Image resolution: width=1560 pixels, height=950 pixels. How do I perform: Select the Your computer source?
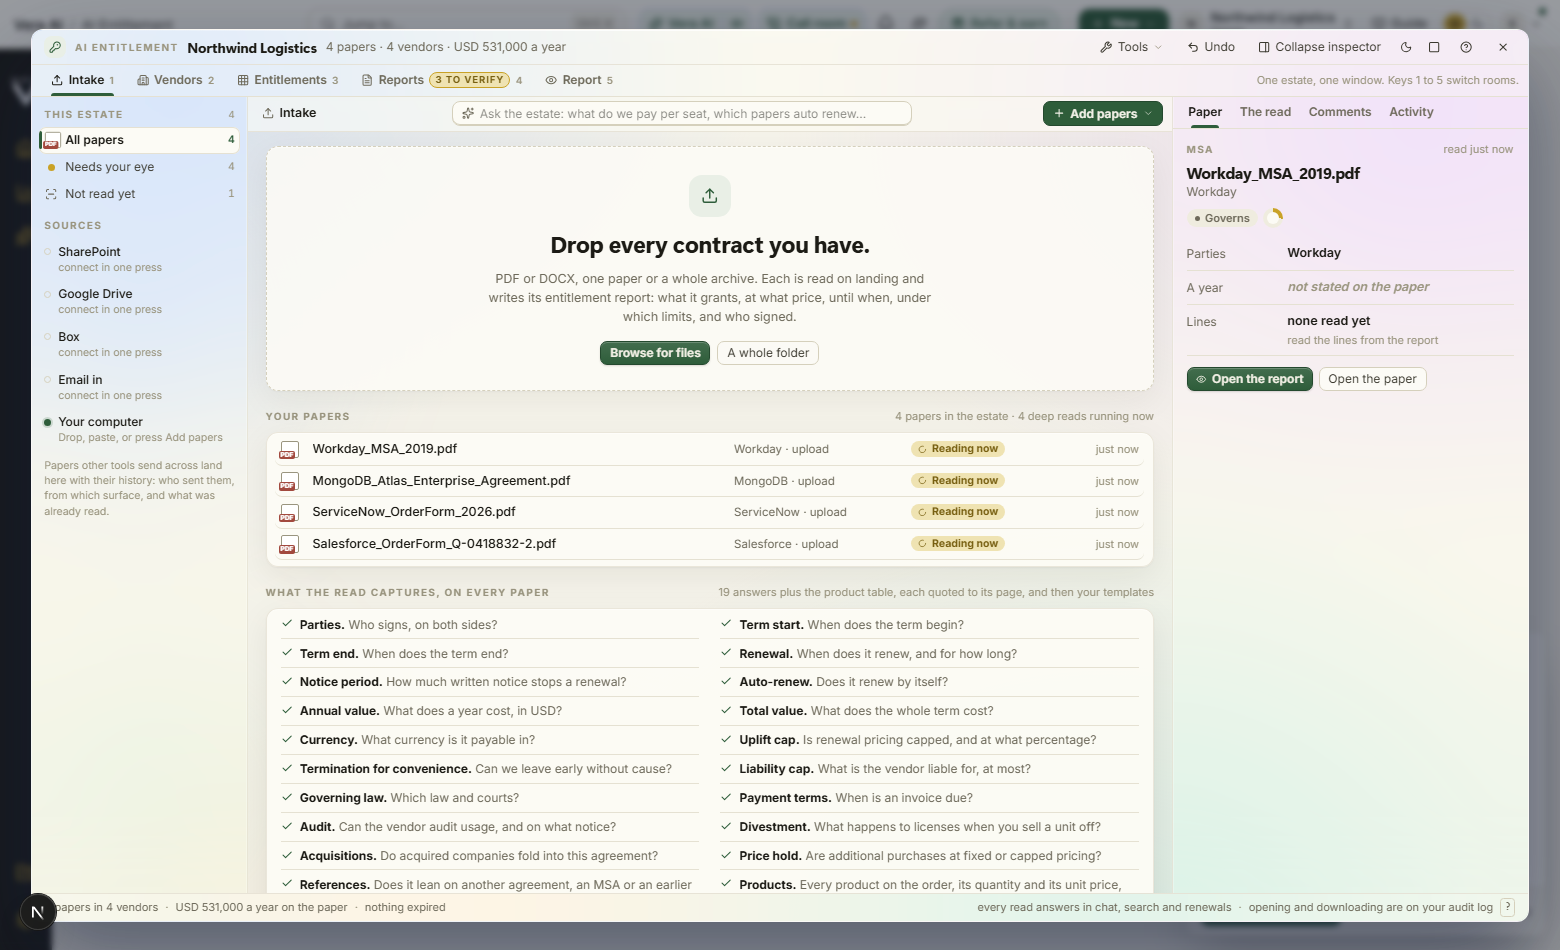(x=139, y=429)
